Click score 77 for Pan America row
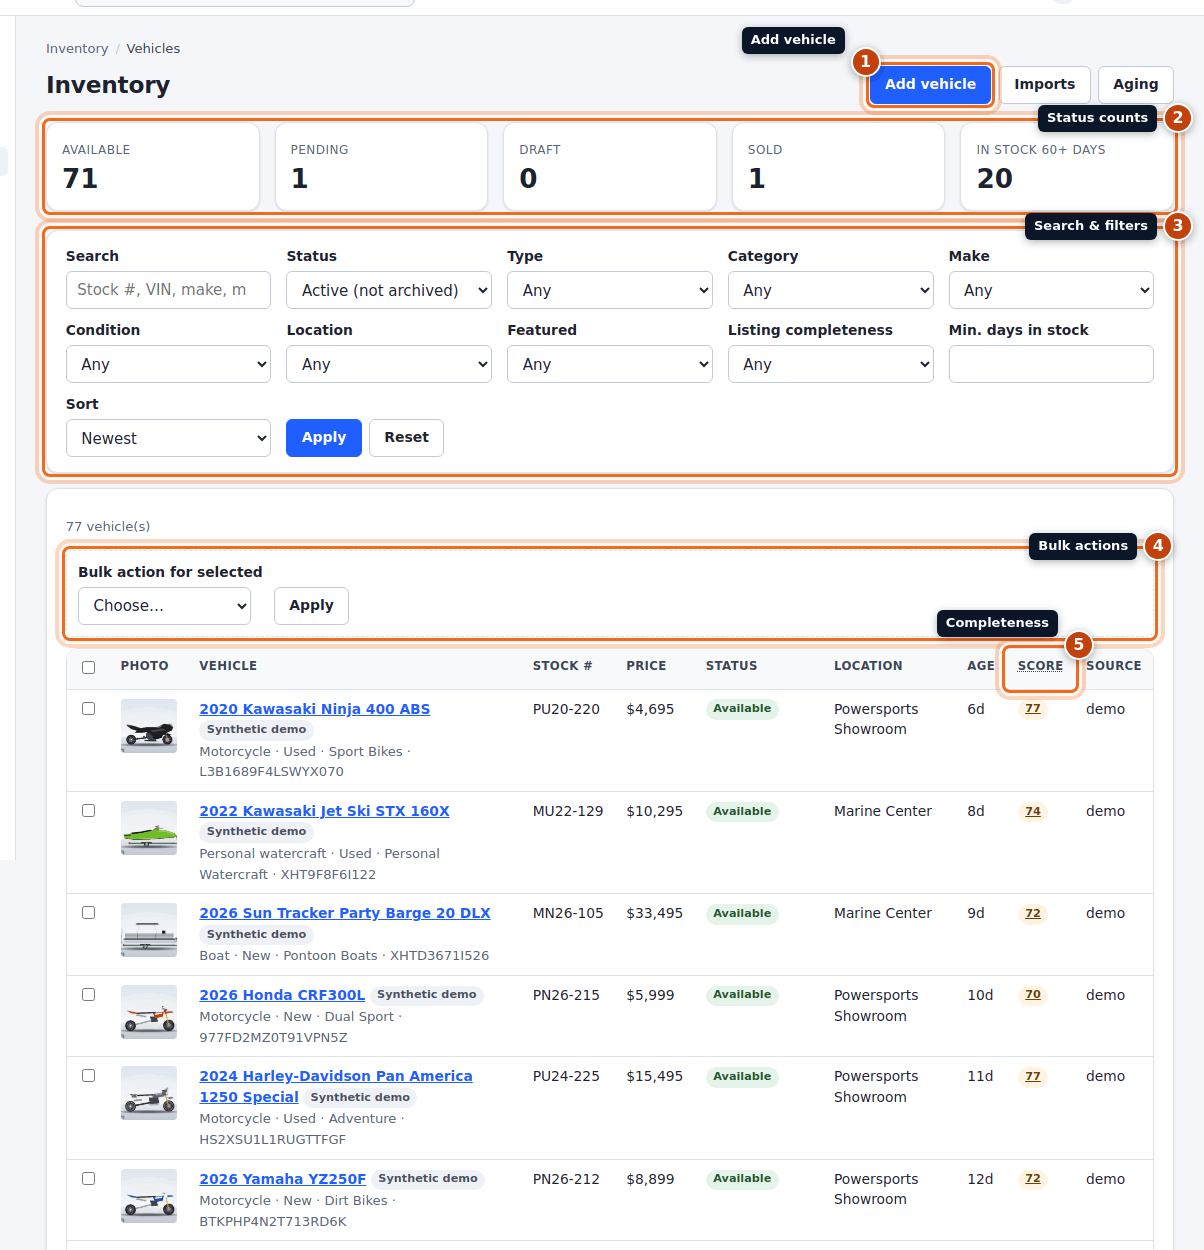Viewport: 1204px width, 1250px height. pos(1033,1077)
